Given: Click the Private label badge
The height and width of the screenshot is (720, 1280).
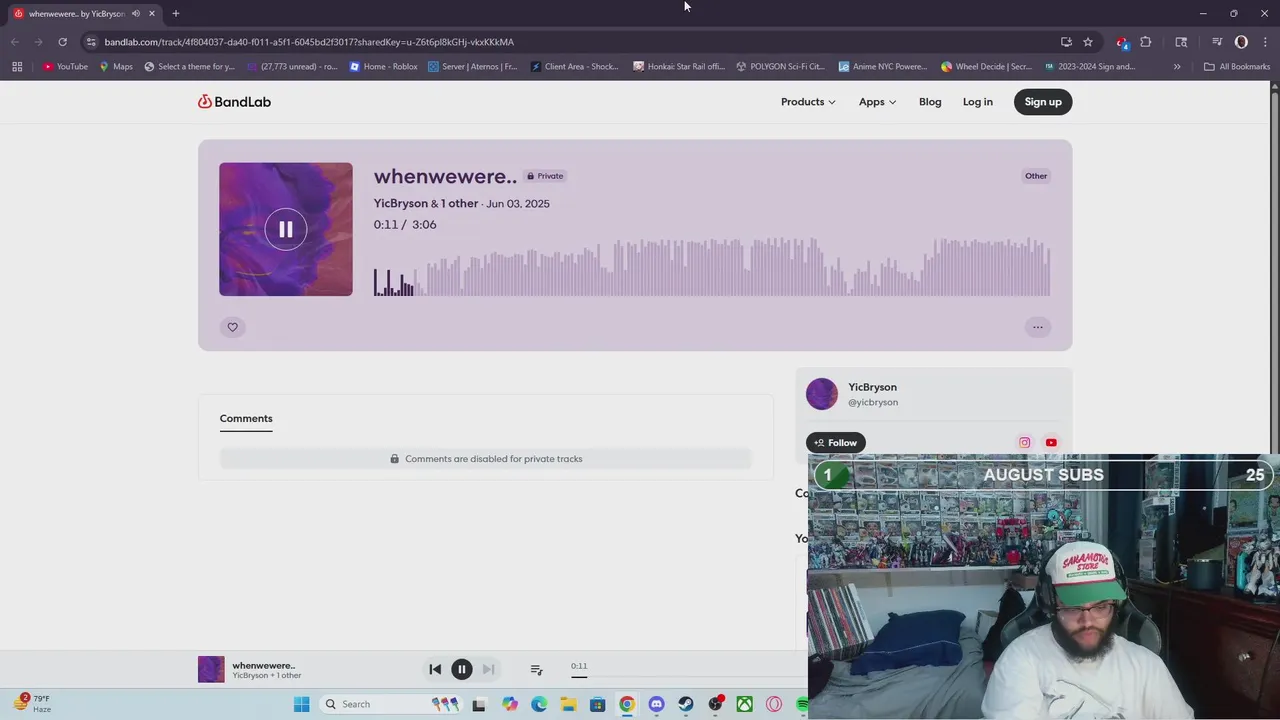Looking at the screenshot, I should 545,176.
